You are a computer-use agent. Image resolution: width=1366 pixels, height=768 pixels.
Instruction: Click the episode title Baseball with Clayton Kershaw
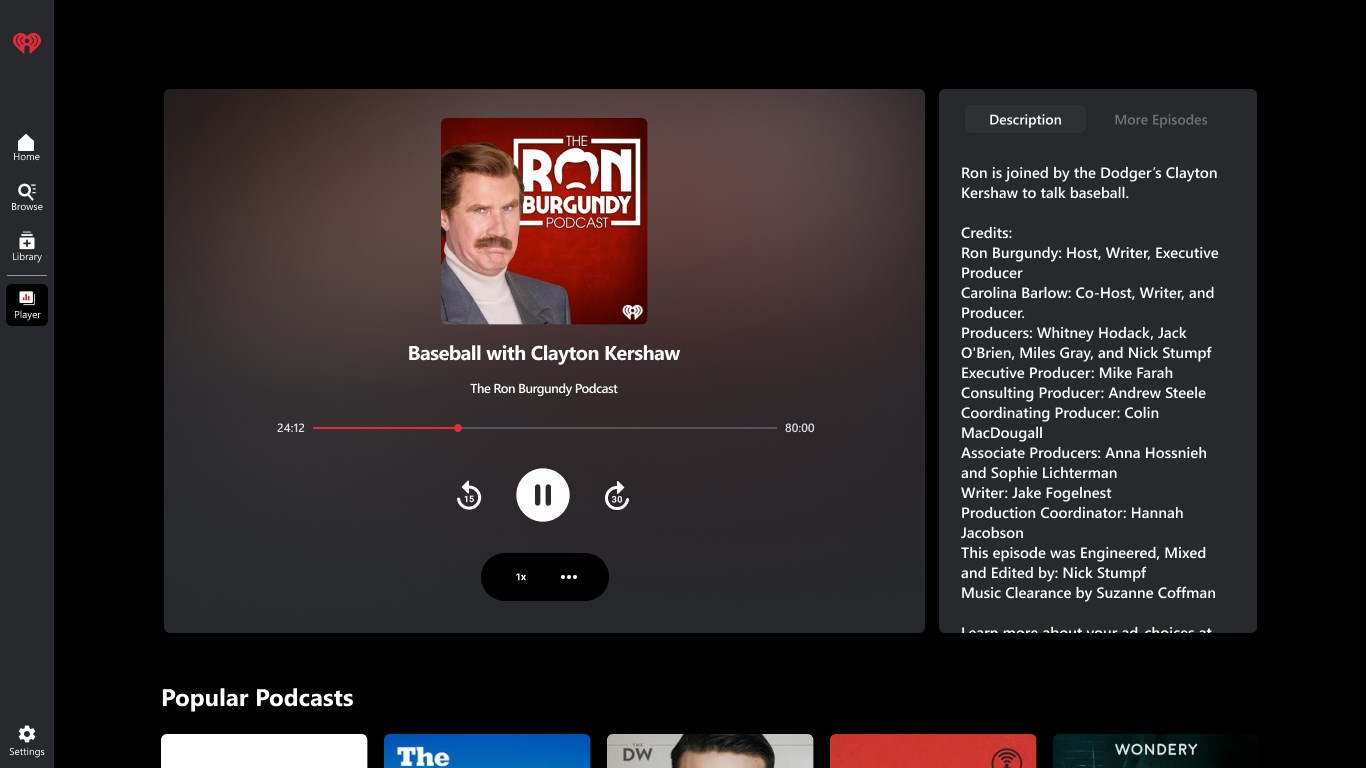pos(543,353)
